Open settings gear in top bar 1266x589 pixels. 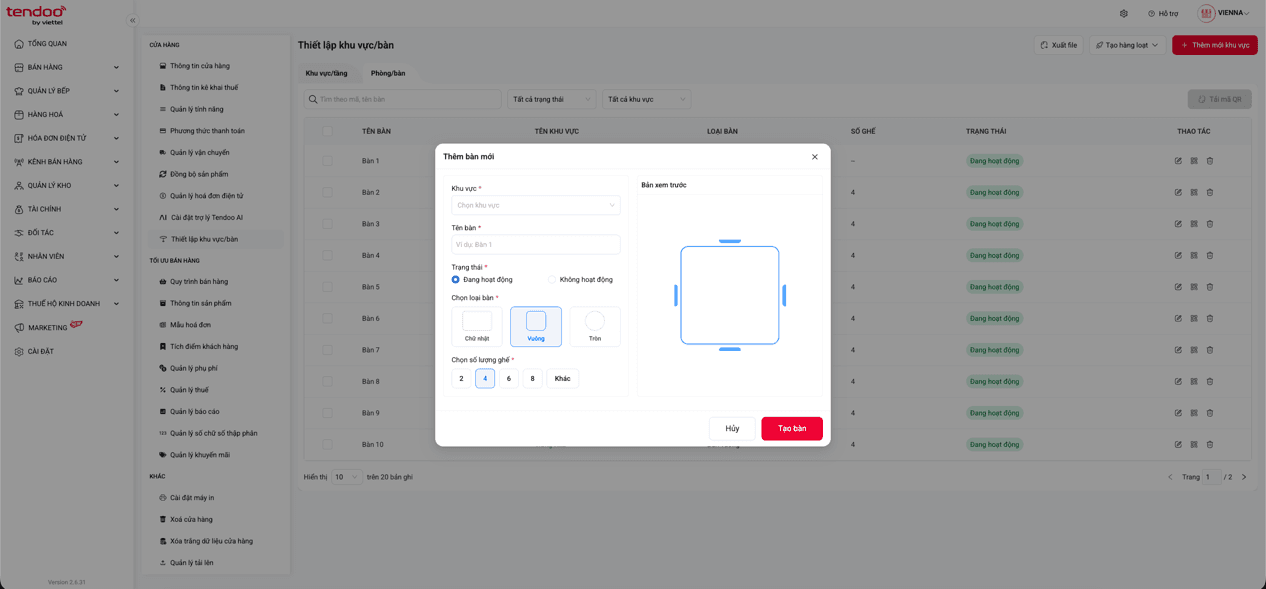click(x=1124, y=14)
